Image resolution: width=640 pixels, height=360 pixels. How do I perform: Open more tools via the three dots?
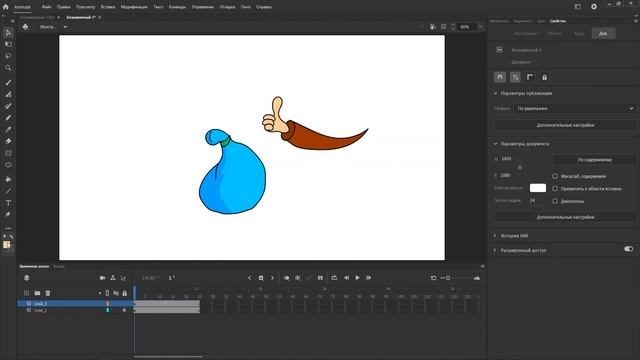point(8,228)
